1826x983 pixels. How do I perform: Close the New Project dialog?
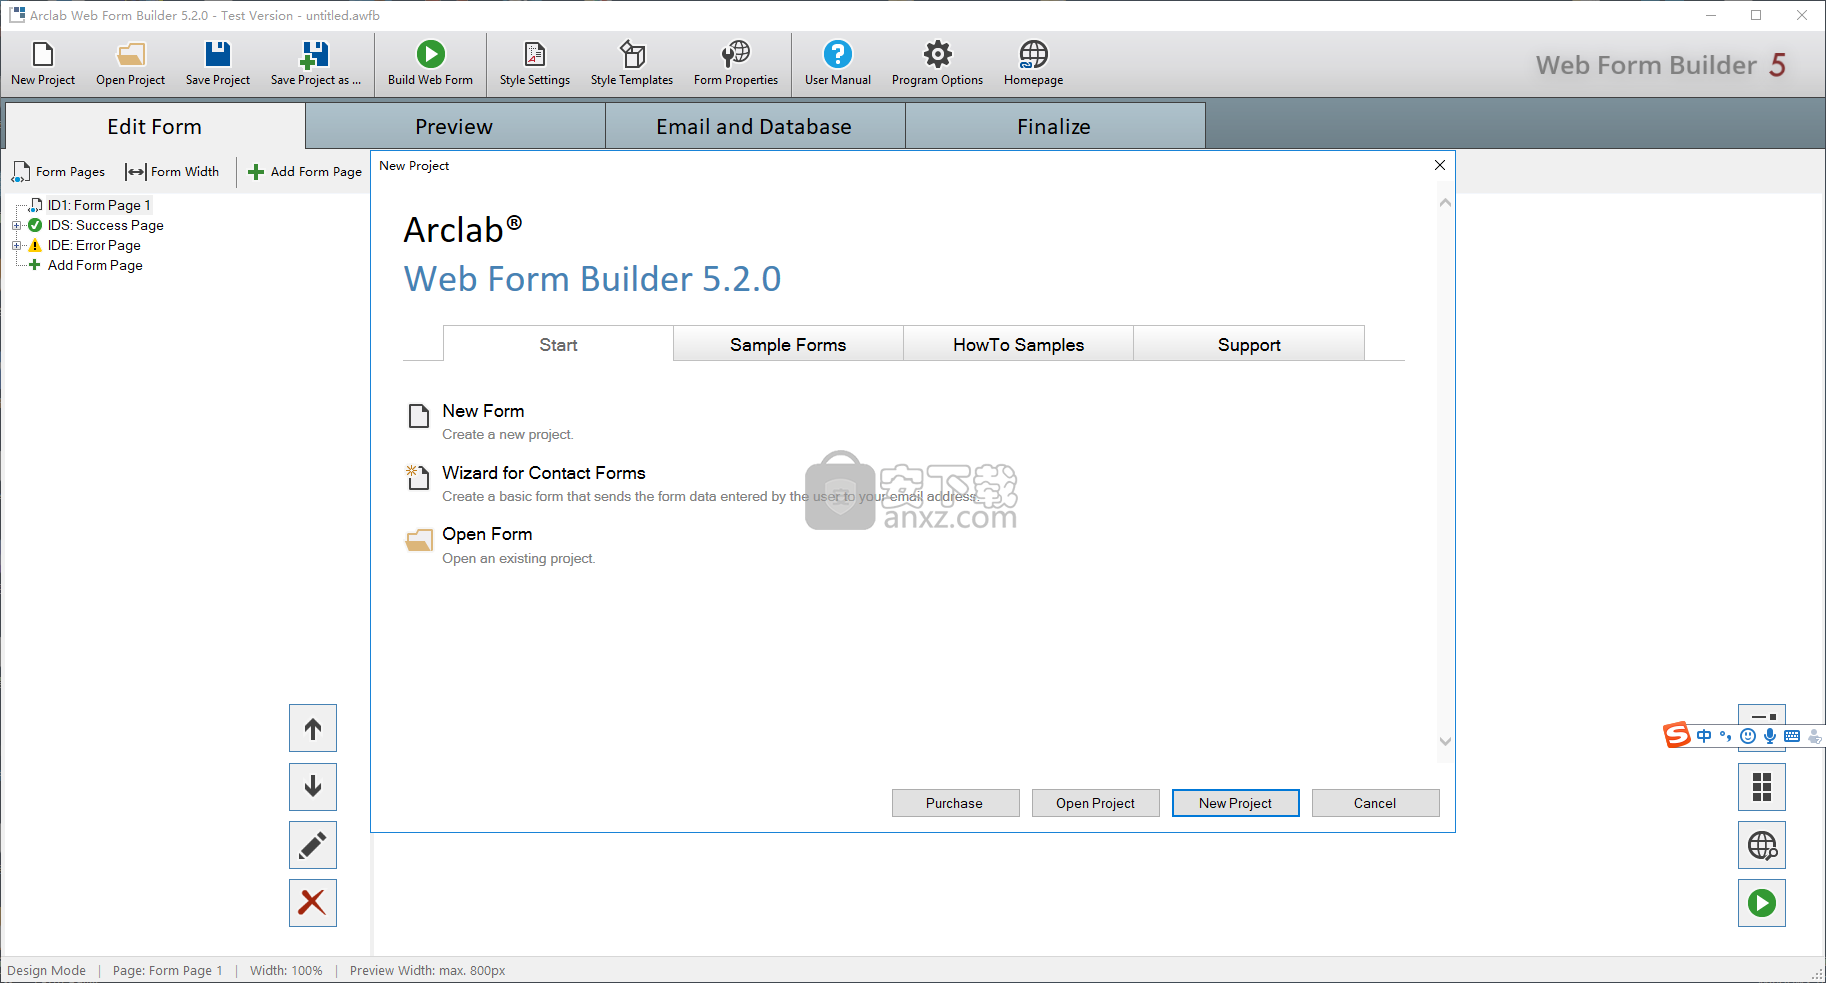(1440, 165)
